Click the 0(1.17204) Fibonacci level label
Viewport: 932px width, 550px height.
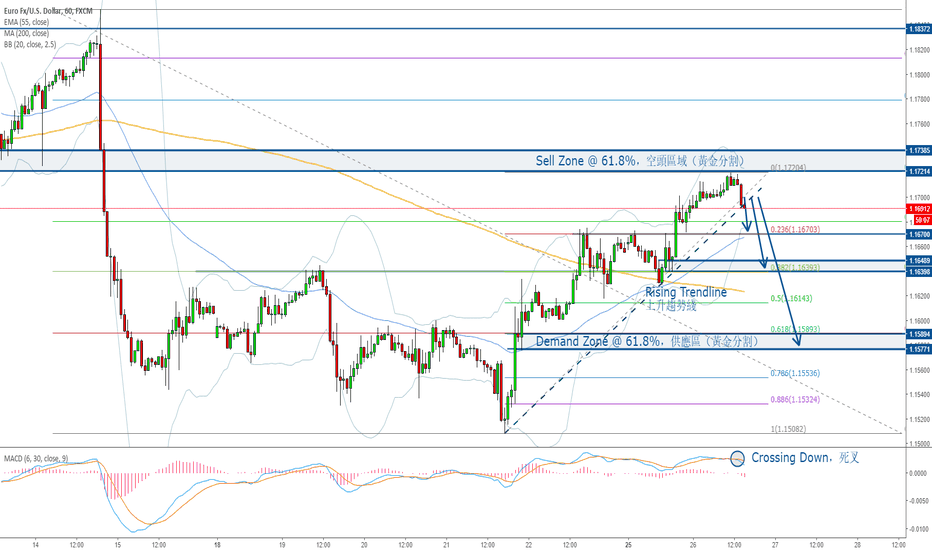pos(789,168)
